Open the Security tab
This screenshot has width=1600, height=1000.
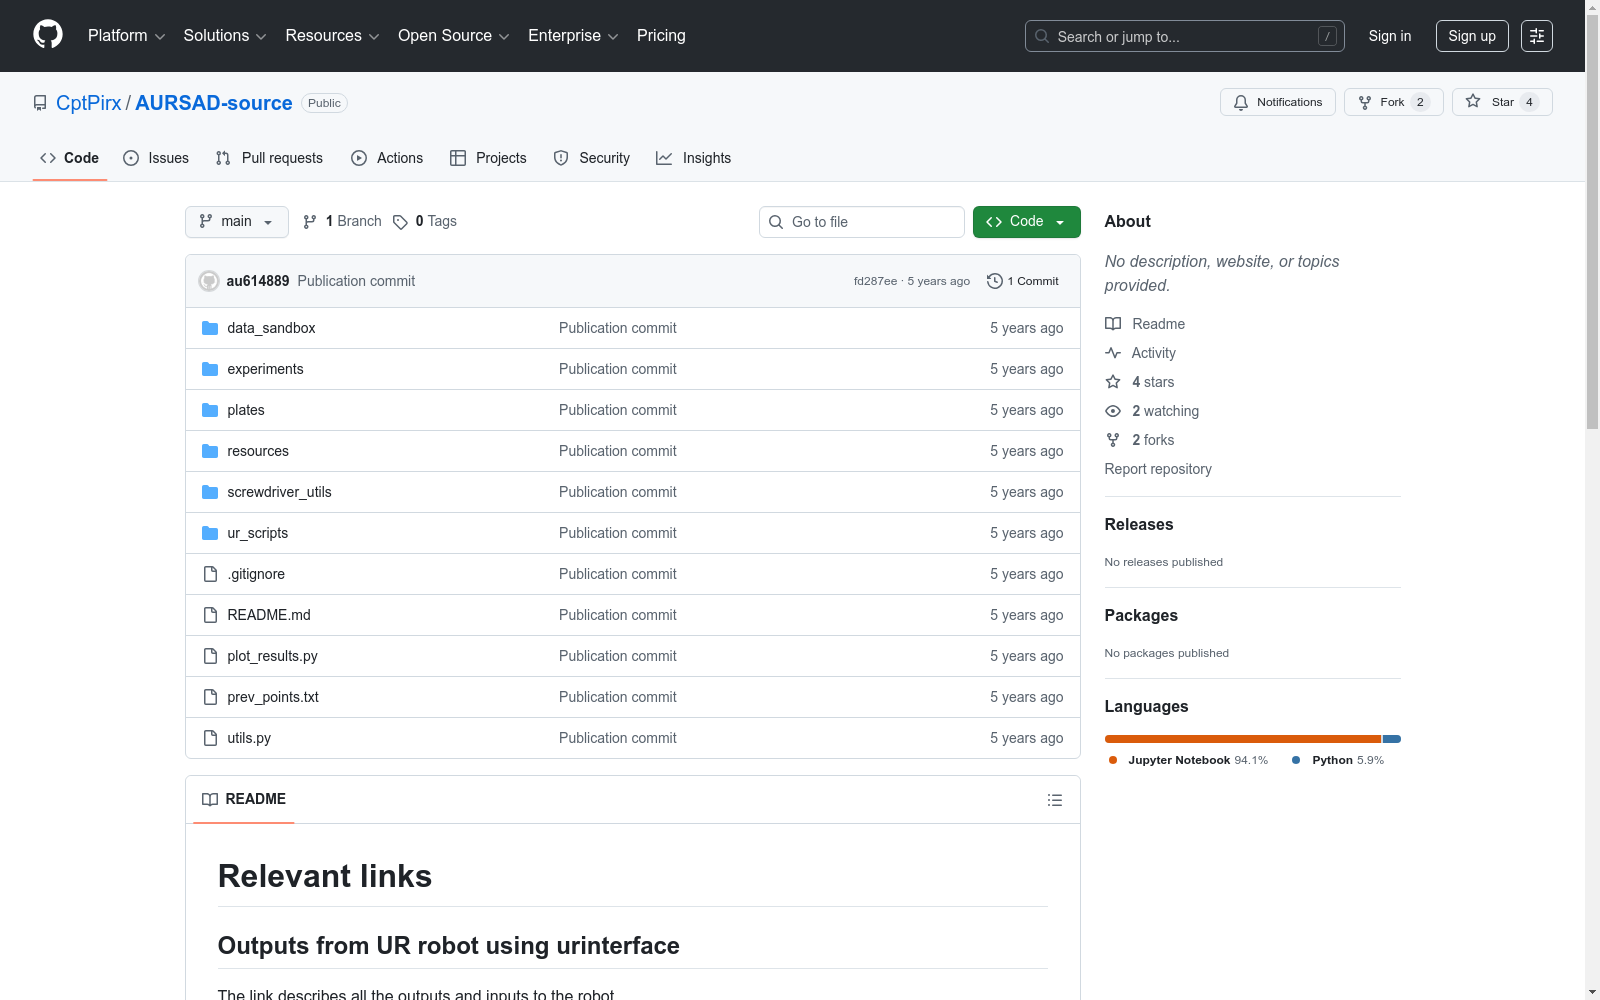point(592,158)
